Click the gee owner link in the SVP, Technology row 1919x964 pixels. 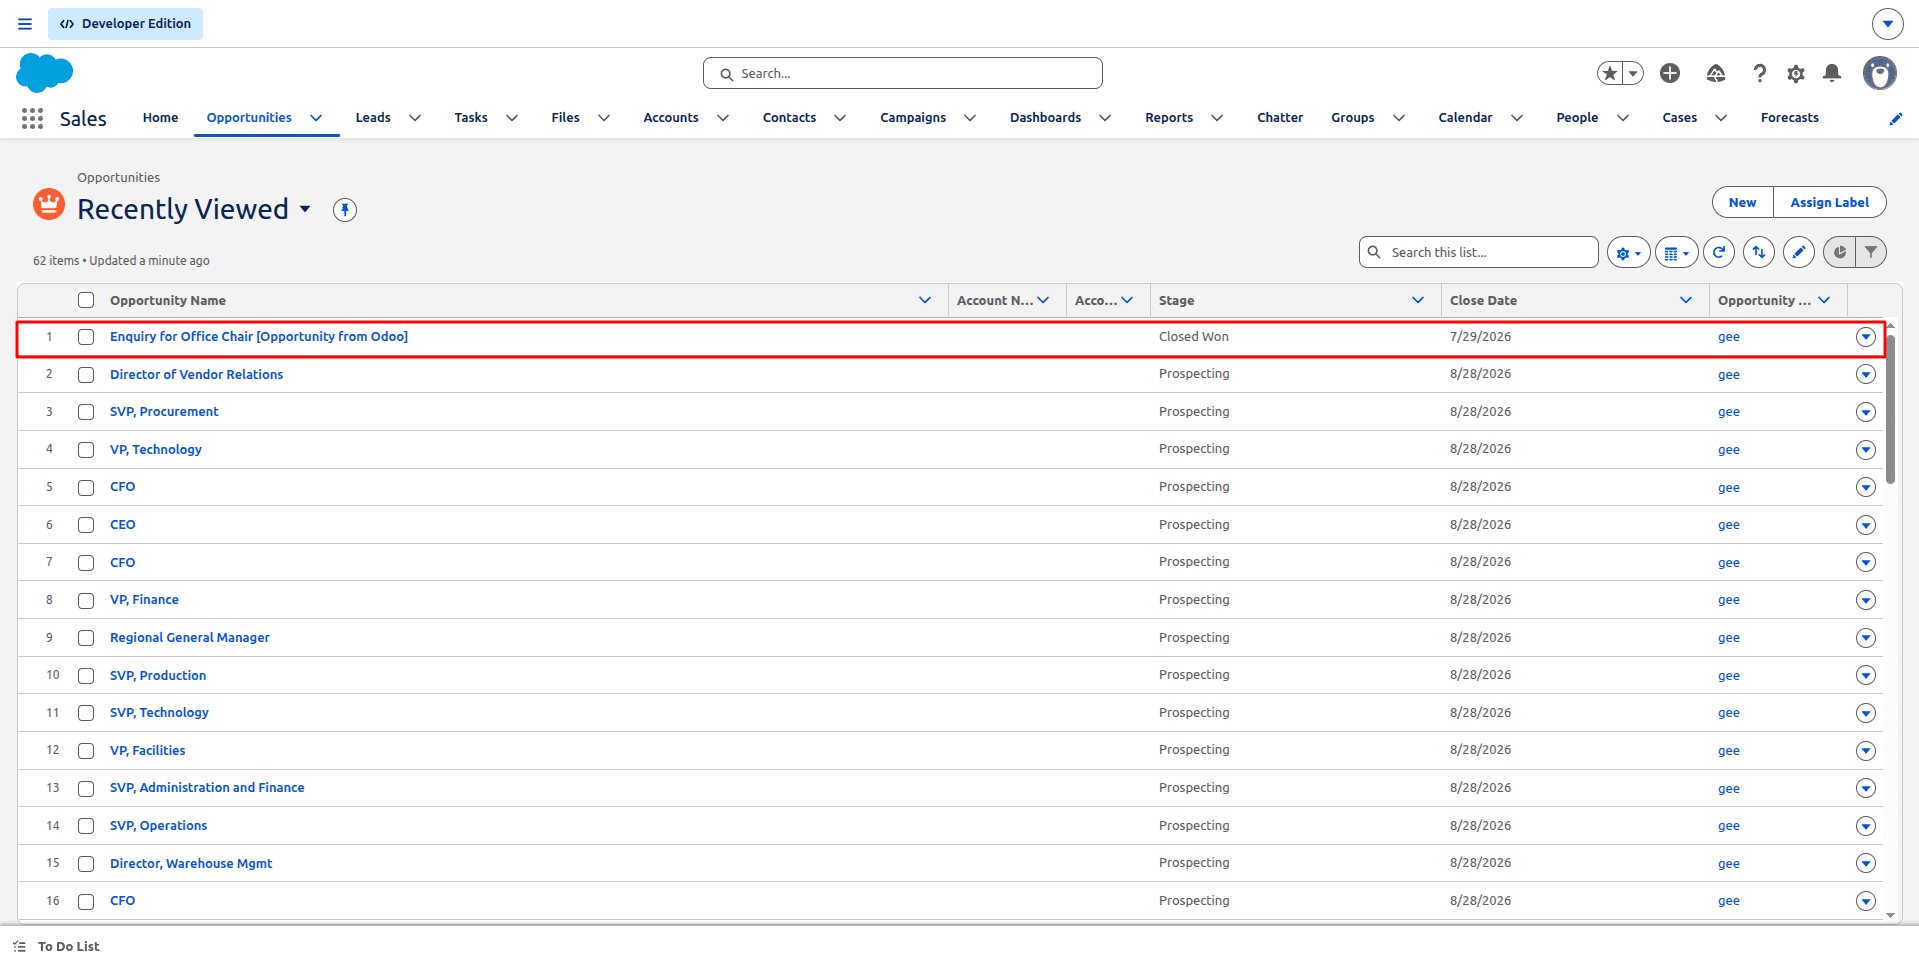pos(1729,713)
